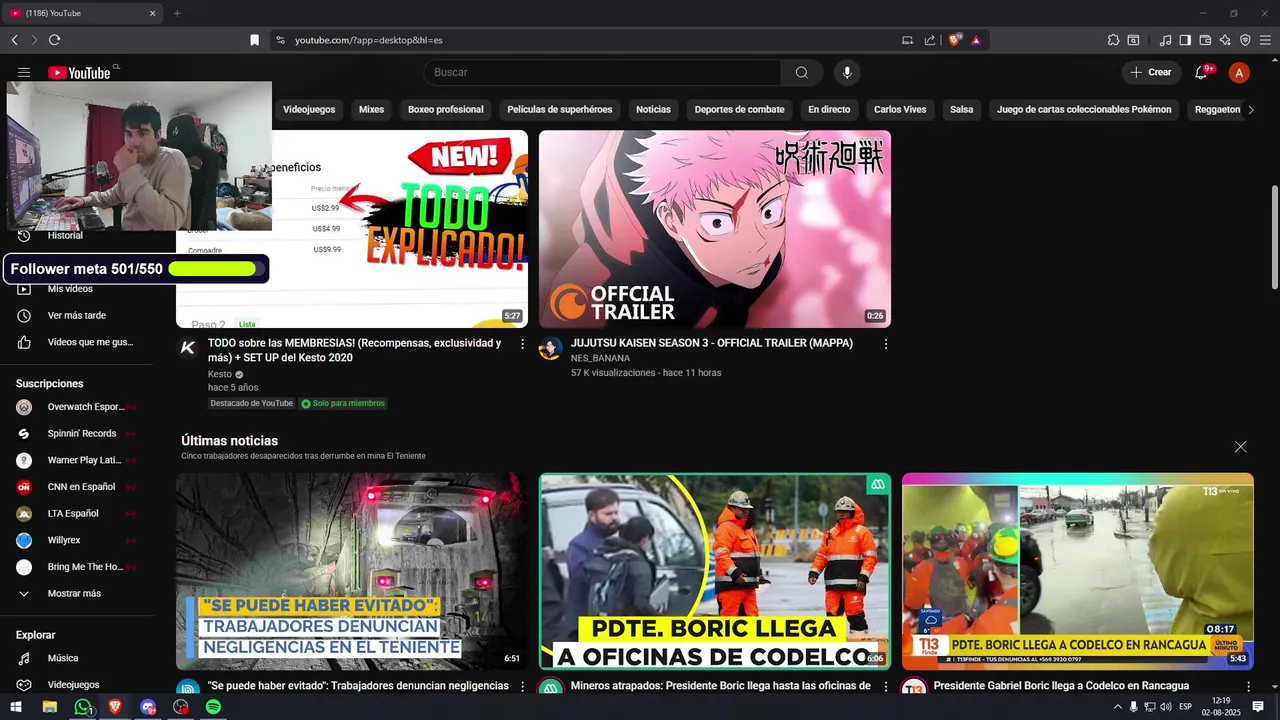The width and height of the screenshot is (1280, 720).
Task: Click the page vertical scrollbar thumb
Action: pos(1274,237)
